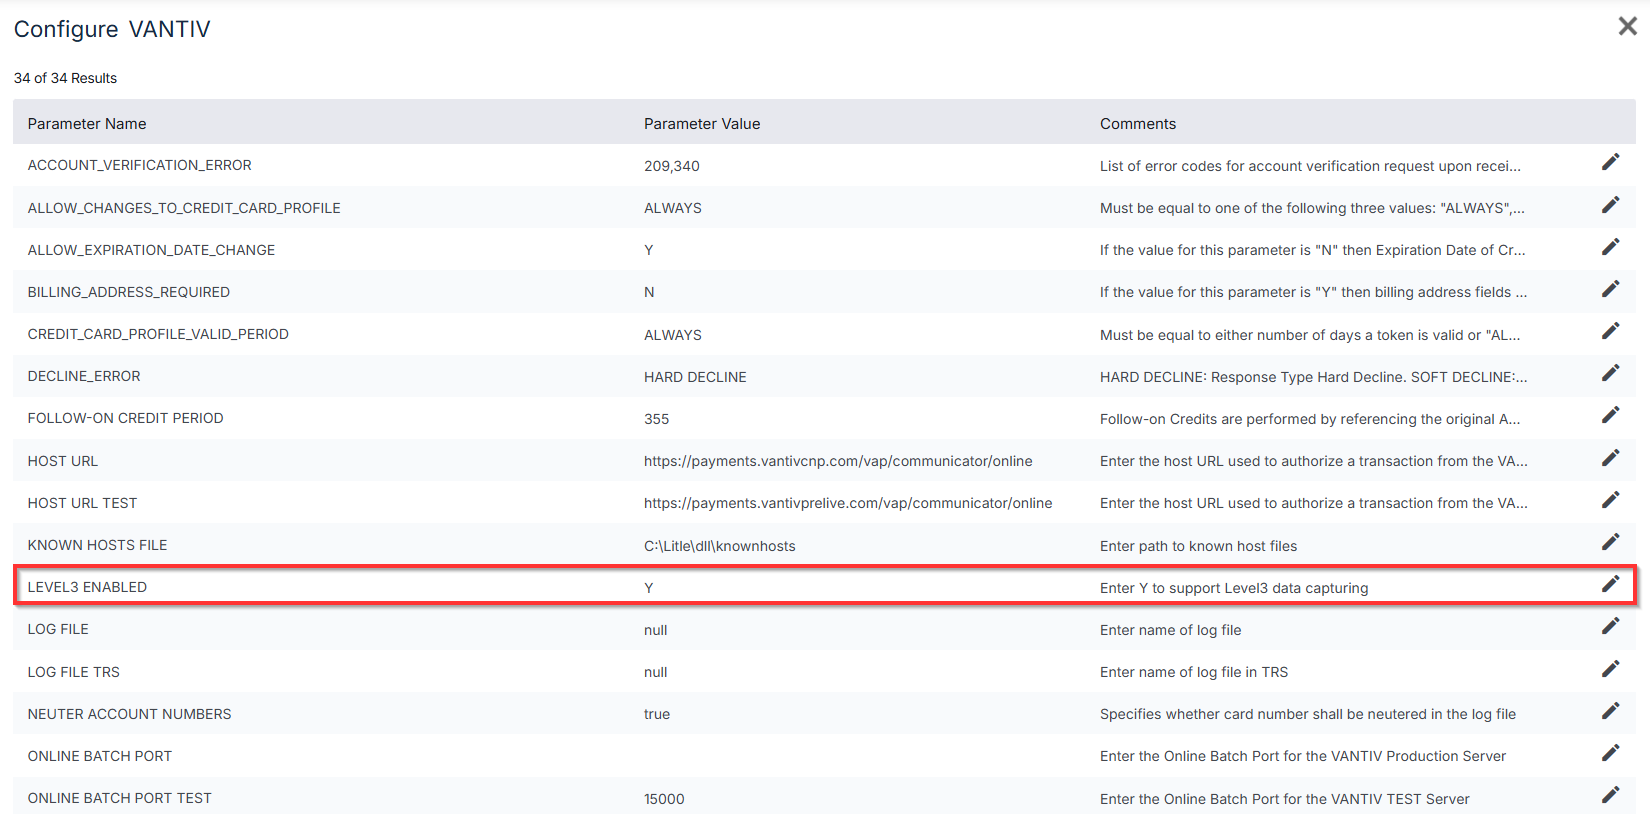Edit the LOG FILE row with the Enter name of log file comment
Viewport: 1650px width, 814px height.
pos(1610,626)
